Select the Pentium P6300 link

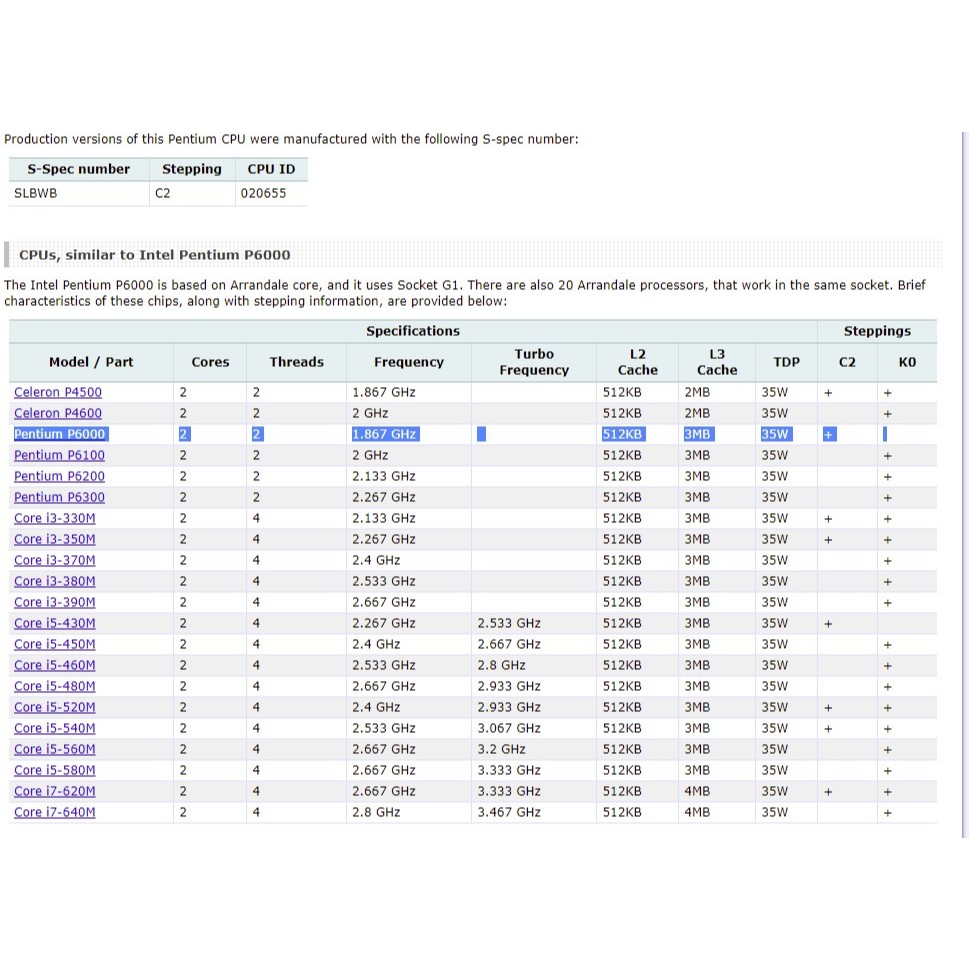(59, 497)
